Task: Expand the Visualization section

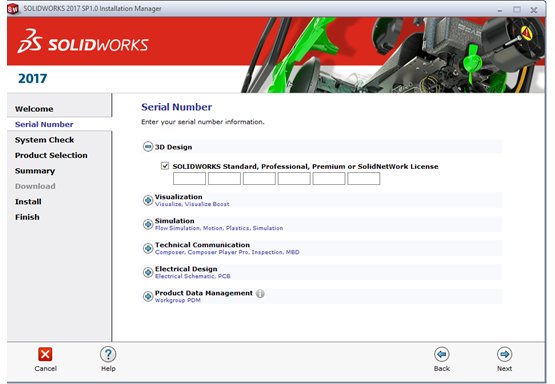Action: pyautogui.click(x=148, y=200)
